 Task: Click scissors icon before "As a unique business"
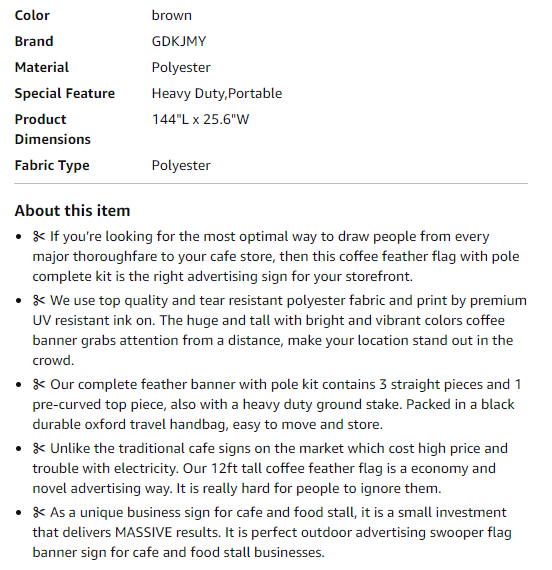[39, 513]
